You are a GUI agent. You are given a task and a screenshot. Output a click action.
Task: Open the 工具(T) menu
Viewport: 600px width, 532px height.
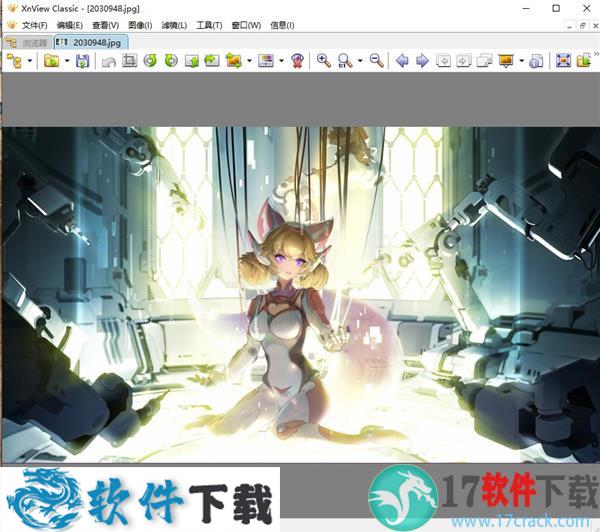[x=209, y=25]
